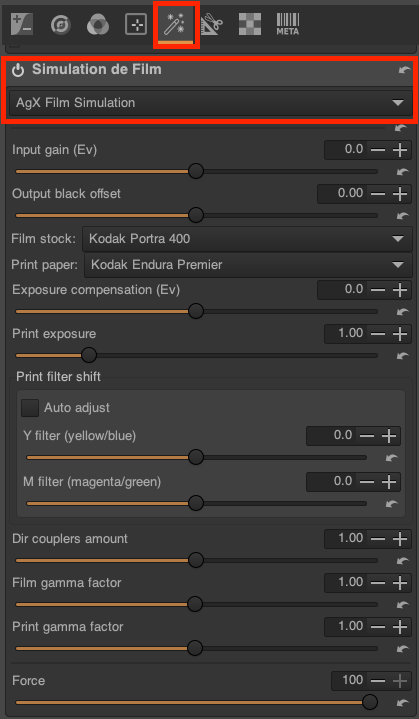The width and height of the screenshot is (419, 719).
Task: Click the Y filter value field
Action: [331, 436]
